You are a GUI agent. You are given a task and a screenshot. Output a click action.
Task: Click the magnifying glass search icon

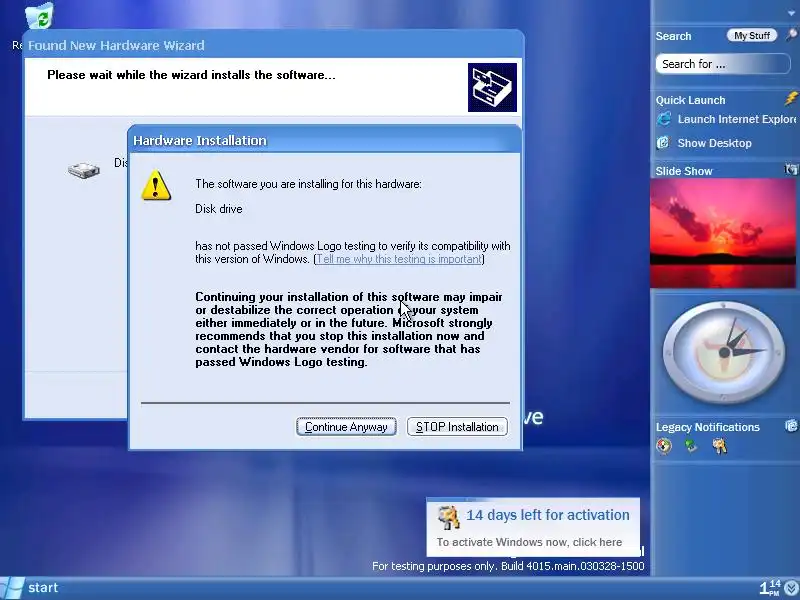791,35
